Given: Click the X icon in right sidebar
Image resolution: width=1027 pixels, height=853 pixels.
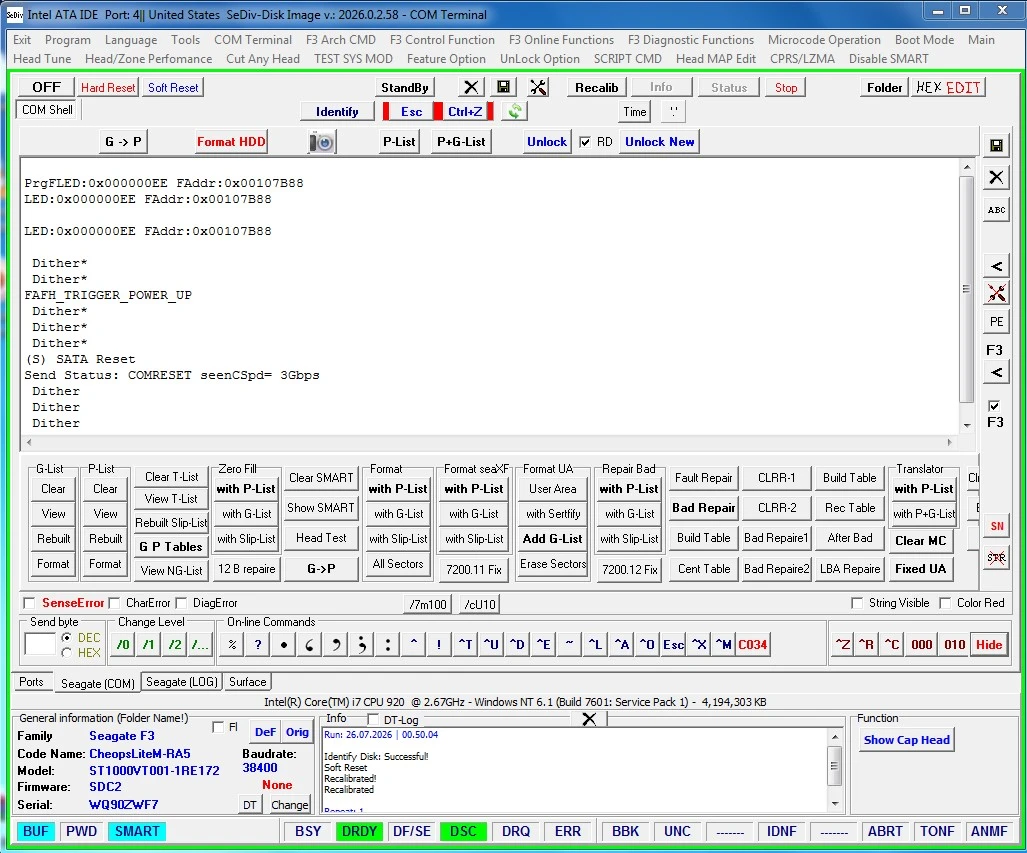Looking at the screenshot, I should (996, 177).
